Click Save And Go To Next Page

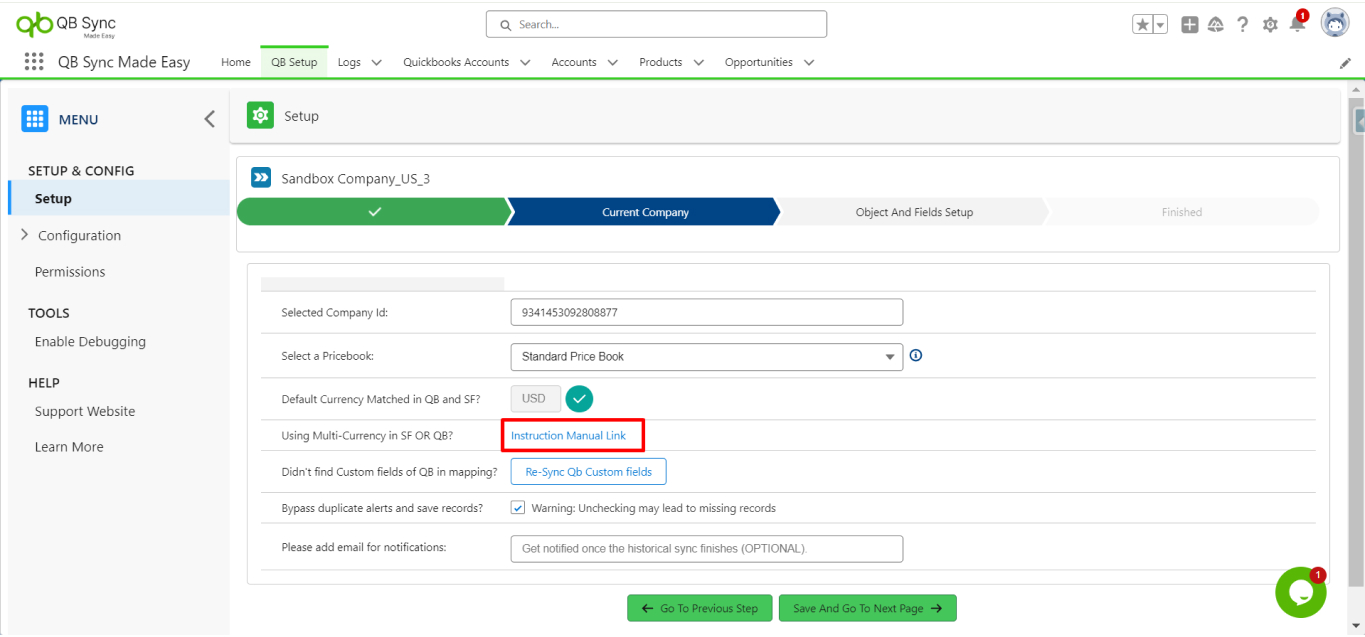[868, 608]
